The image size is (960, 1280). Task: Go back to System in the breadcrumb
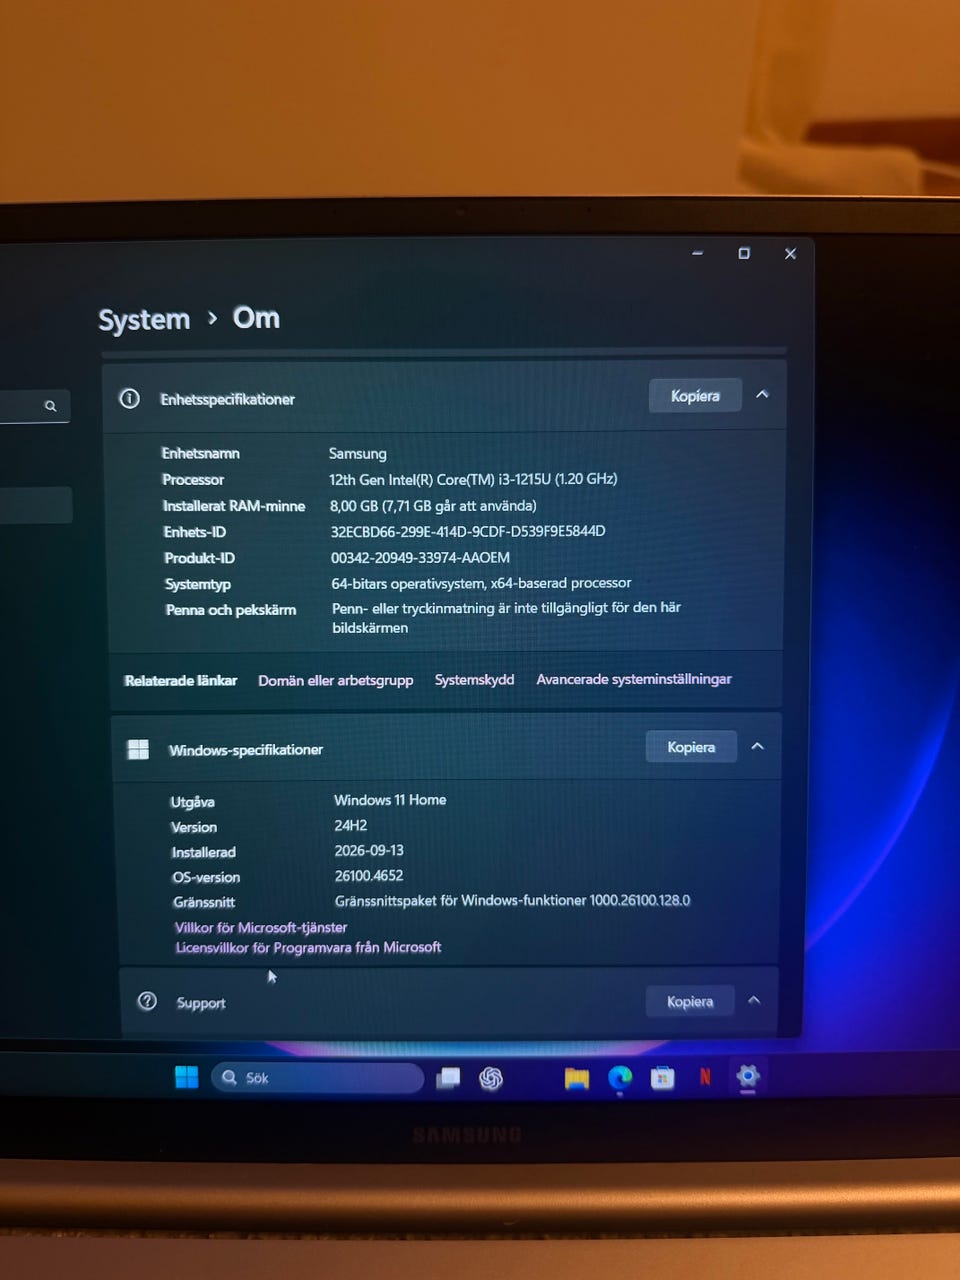click(144, 320)
